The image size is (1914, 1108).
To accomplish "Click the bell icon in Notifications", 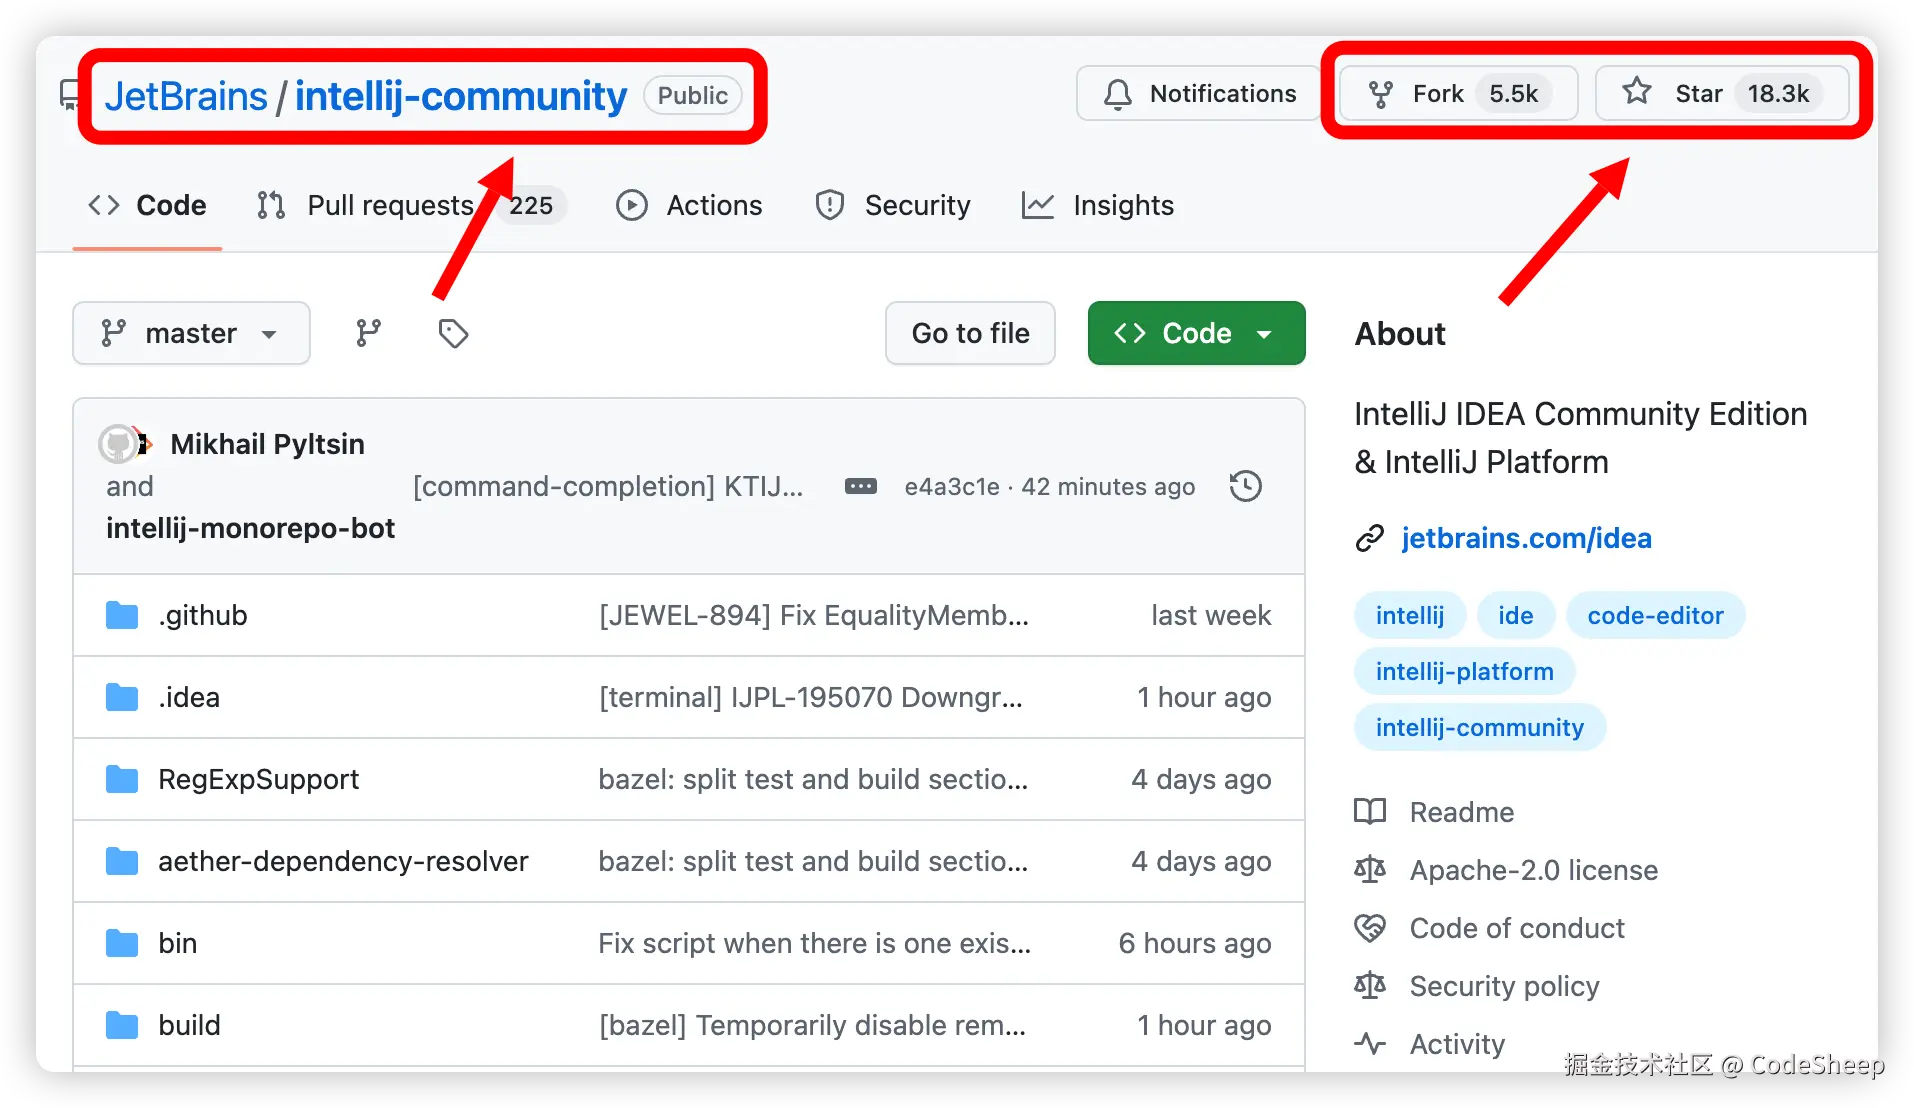I will coord(1118,94).
